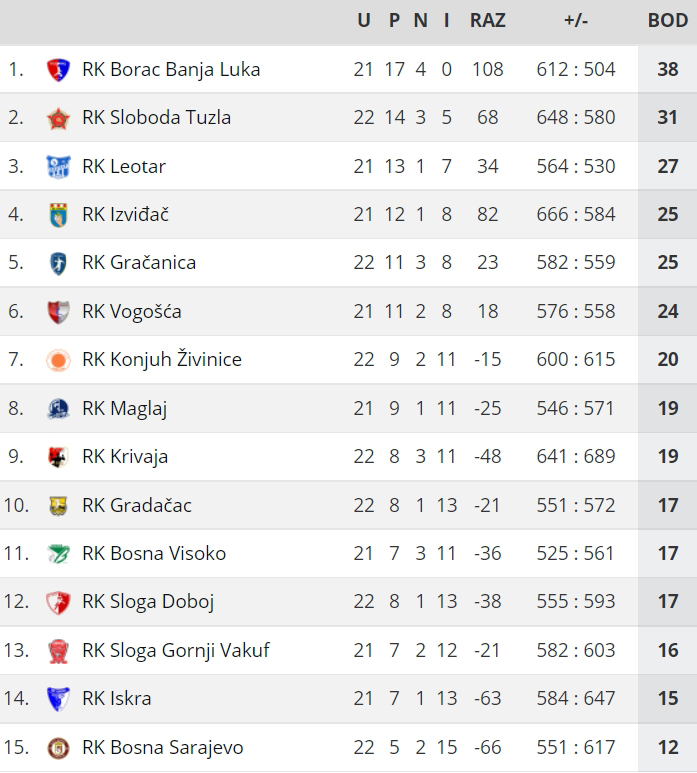
Task: Select the RK Sloga Doboj team name
Action: coord(148,602)
